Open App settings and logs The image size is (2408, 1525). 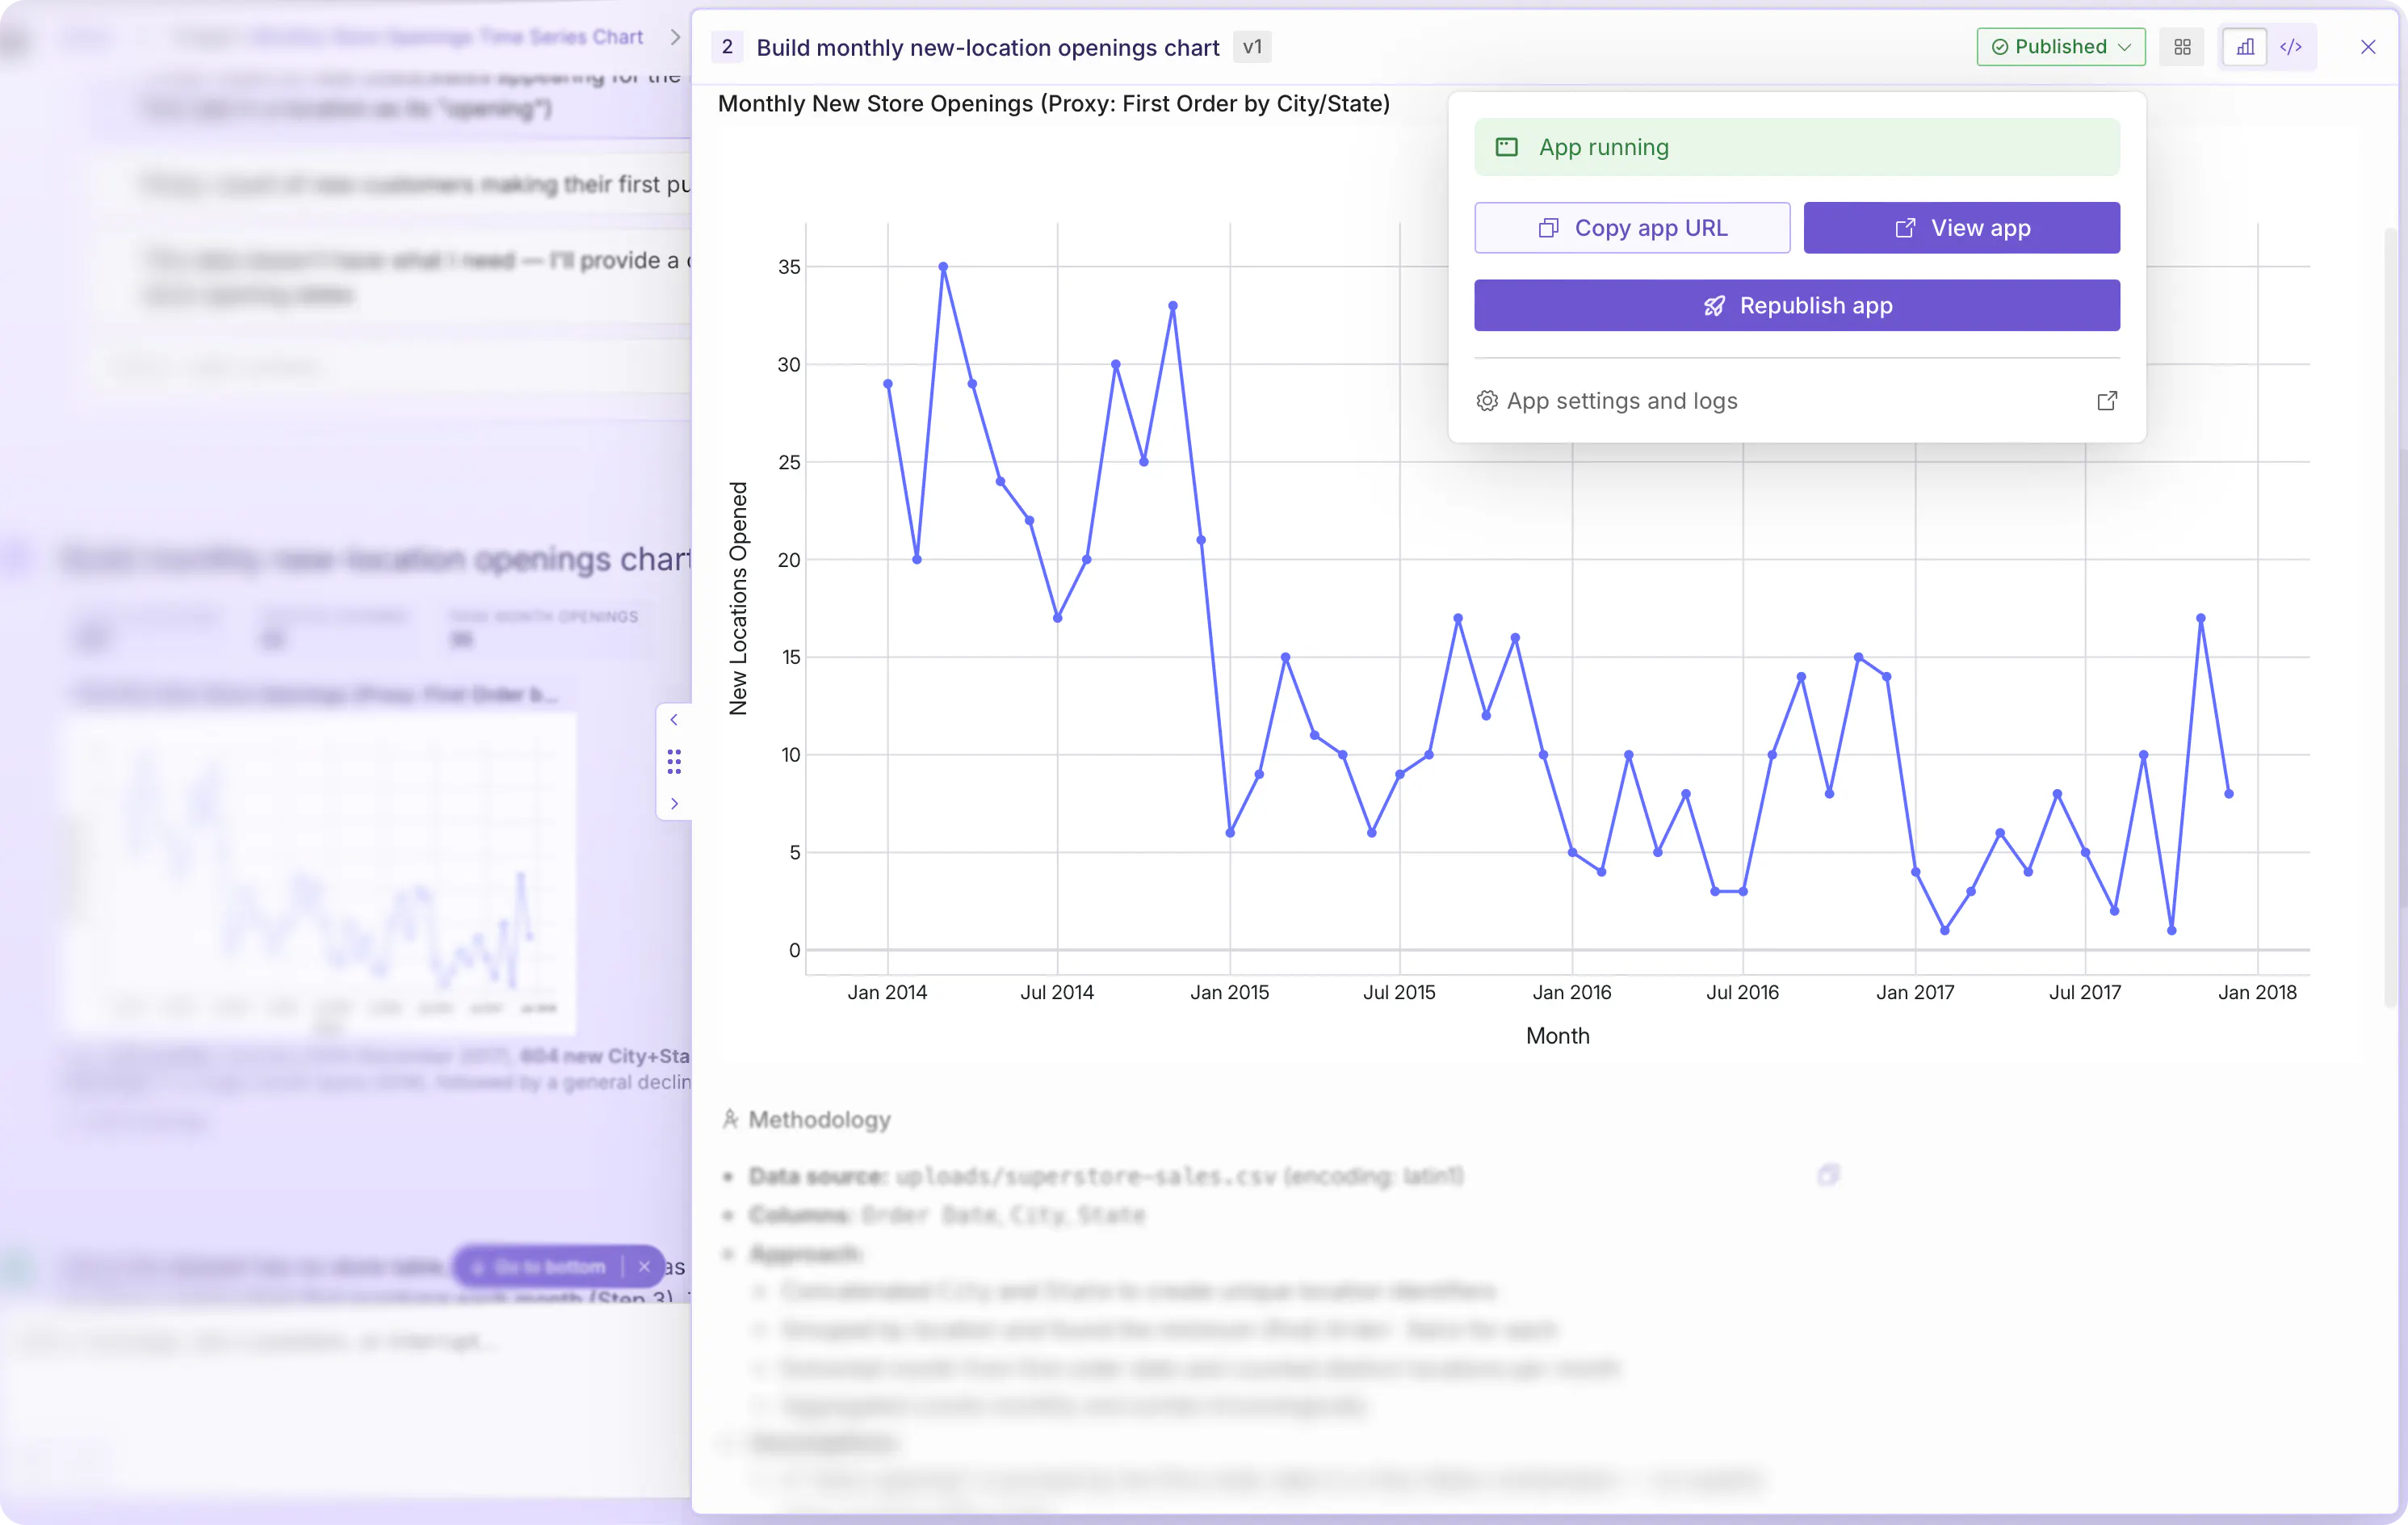click(1797, 401)
